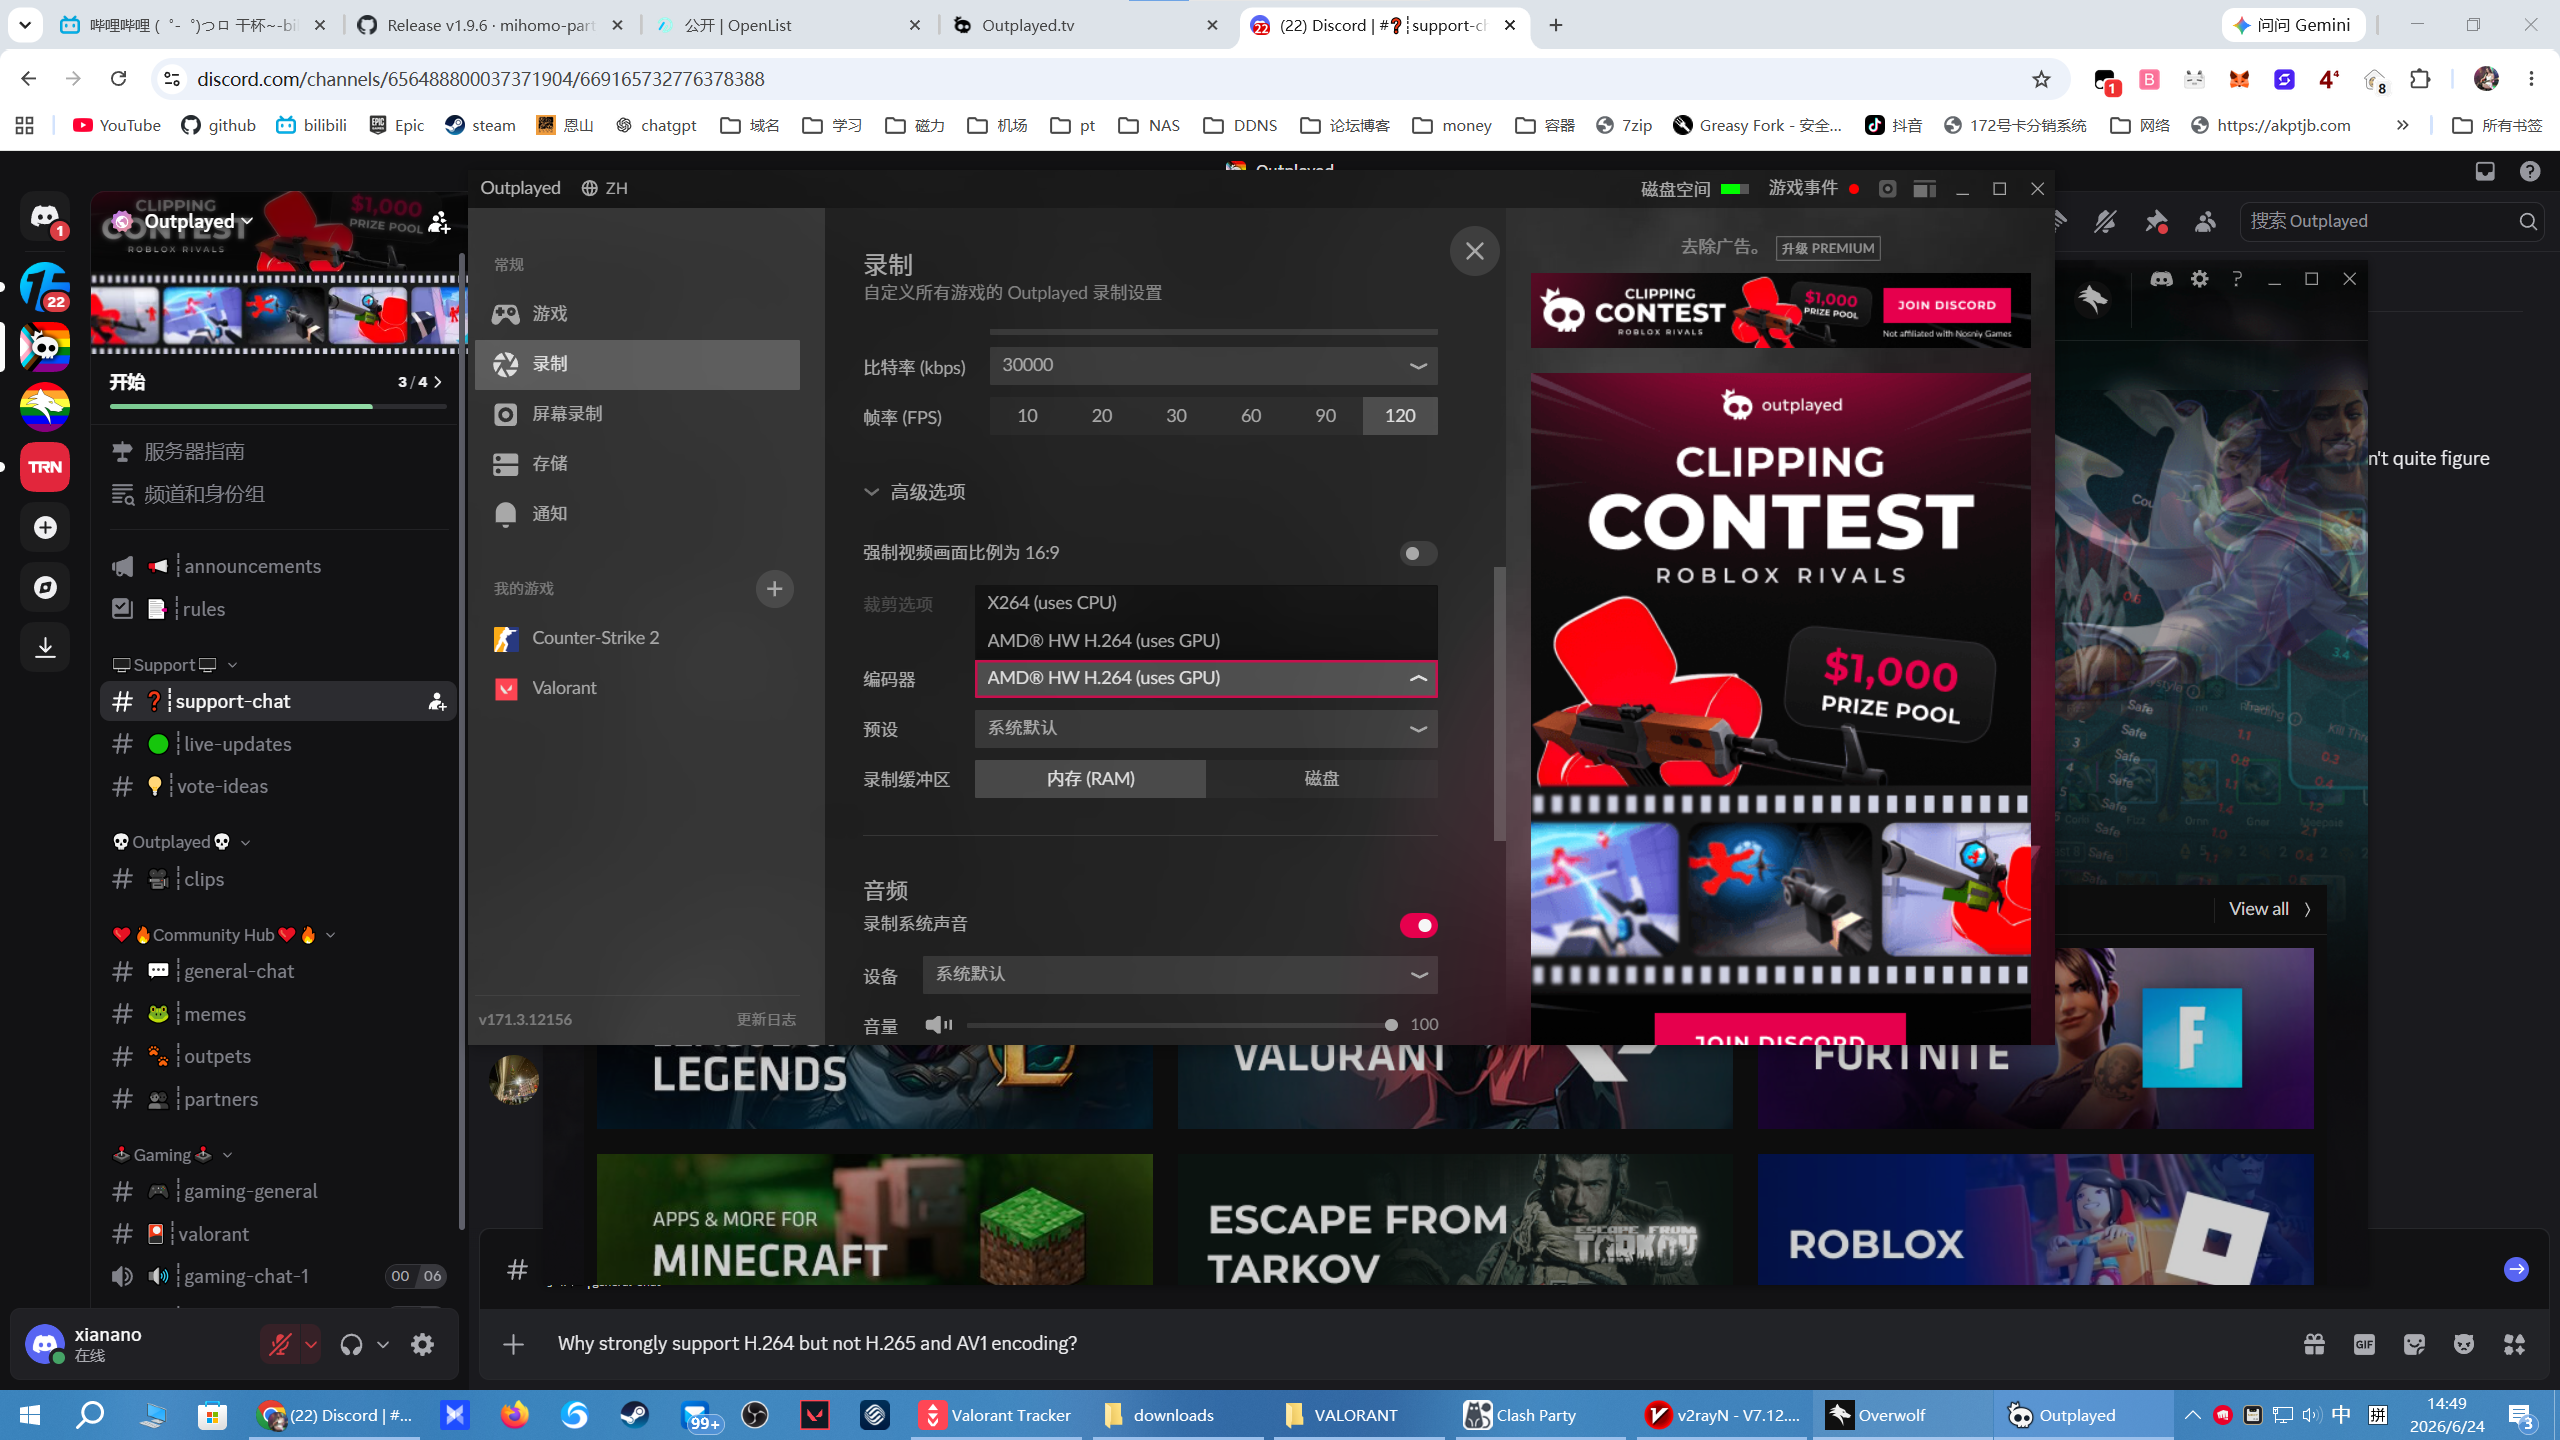Bookmark this page with the star icon
The height and width of the screenshot is (1440, 2560).
click(2041, 79)
